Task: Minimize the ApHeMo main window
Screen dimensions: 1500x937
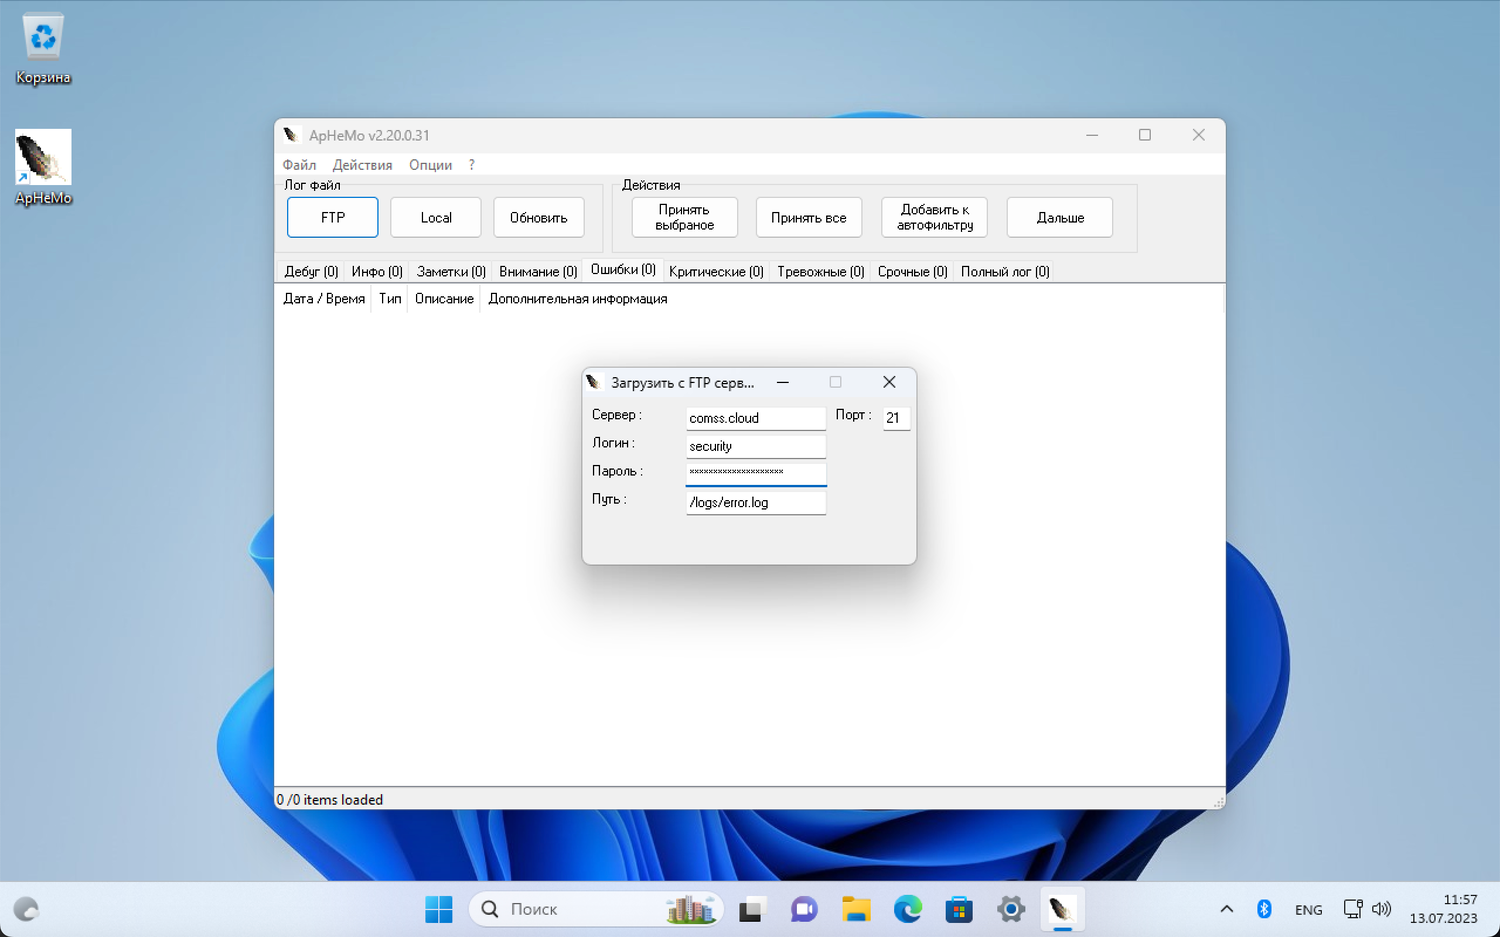Action: 1092,135
